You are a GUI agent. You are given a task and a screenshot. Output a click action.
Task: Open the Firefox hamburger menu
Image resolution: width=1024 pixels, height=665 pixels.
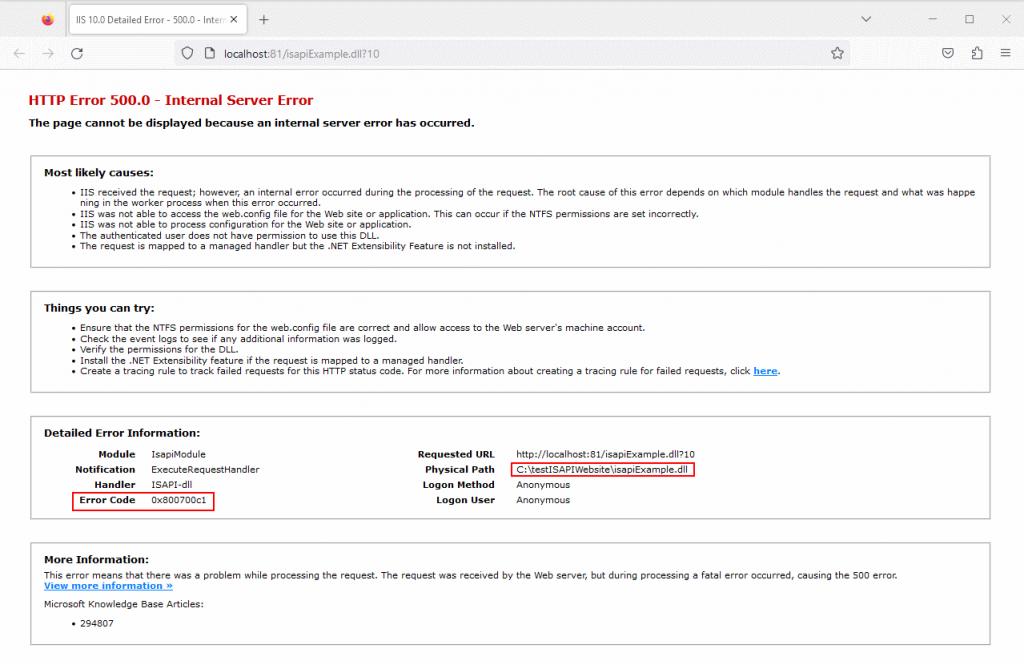click(x=1006, y=54)
